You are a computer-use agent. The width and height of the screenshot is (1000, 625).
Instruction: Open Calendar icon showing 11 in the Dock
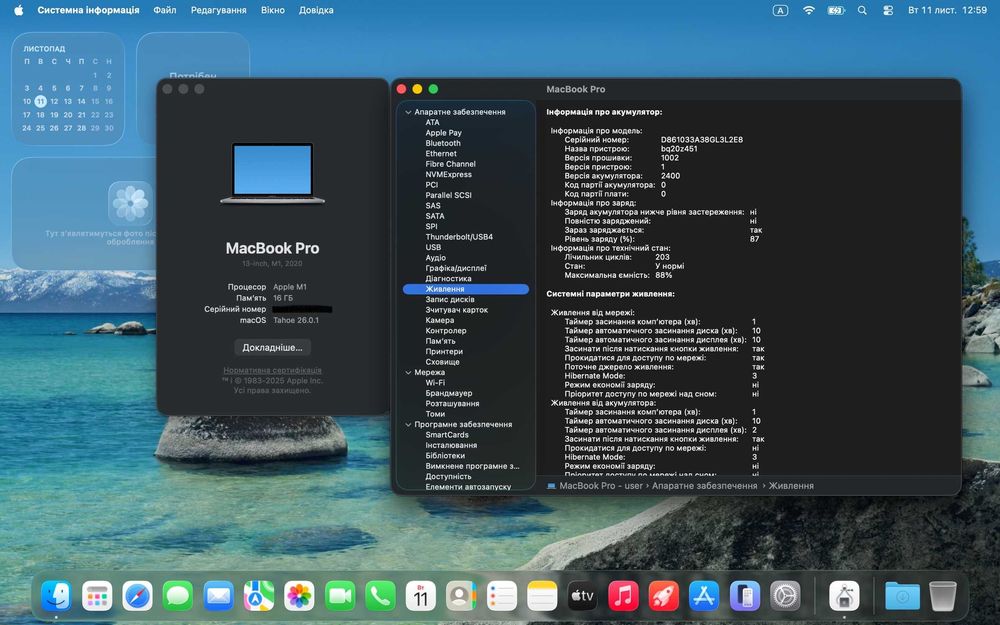pyautogui.click(x=421, y=596)
